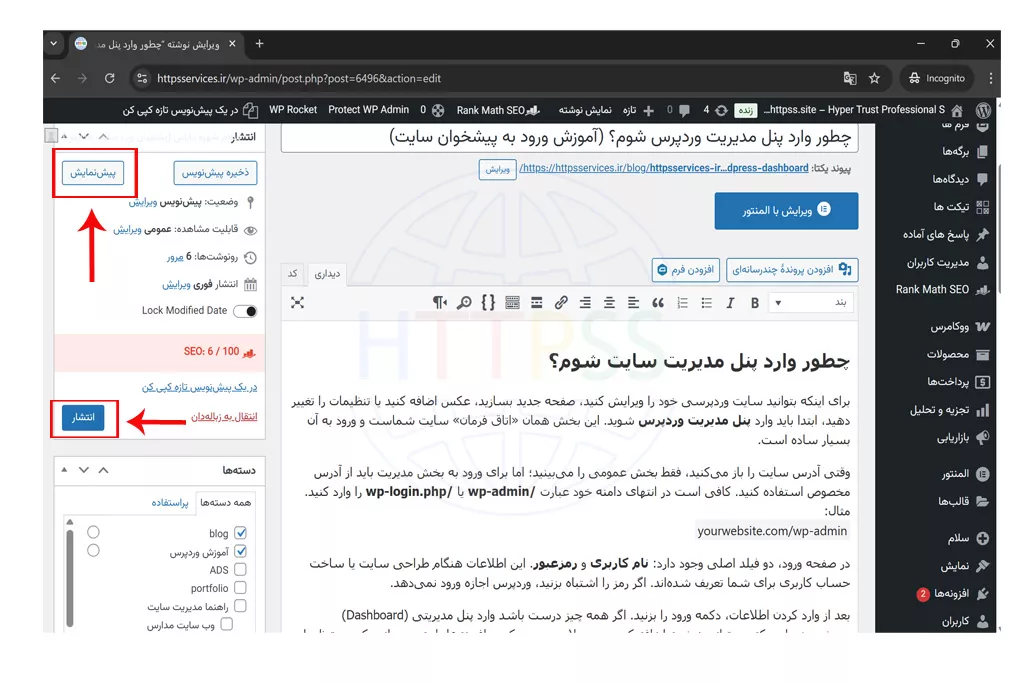Image resolution: width=1024 pixels, height=683 pixels.
Task: Insert the Read More tag
Action: coord(536,302)
